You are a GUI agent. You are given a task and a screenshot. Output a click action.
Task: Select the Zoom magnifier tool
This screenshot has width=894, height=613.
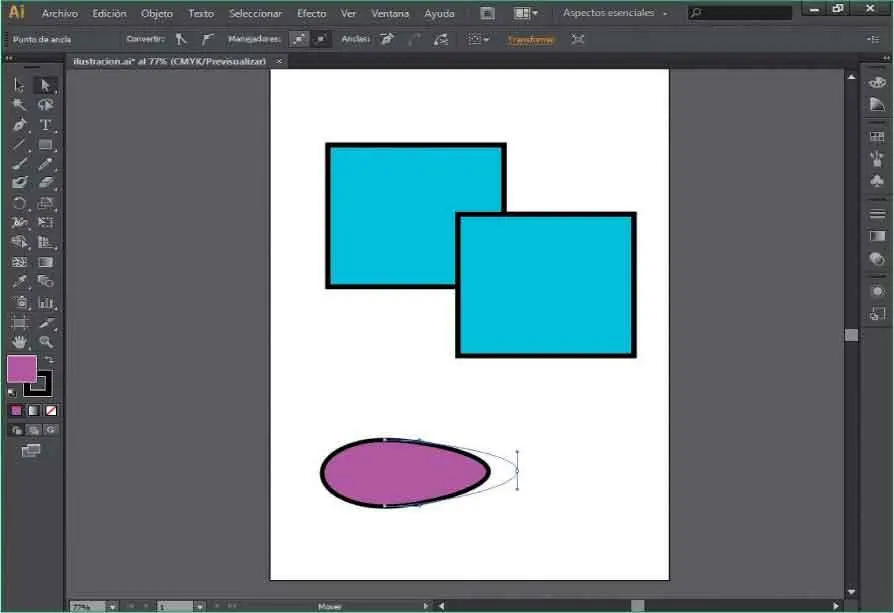pos(45,342)
